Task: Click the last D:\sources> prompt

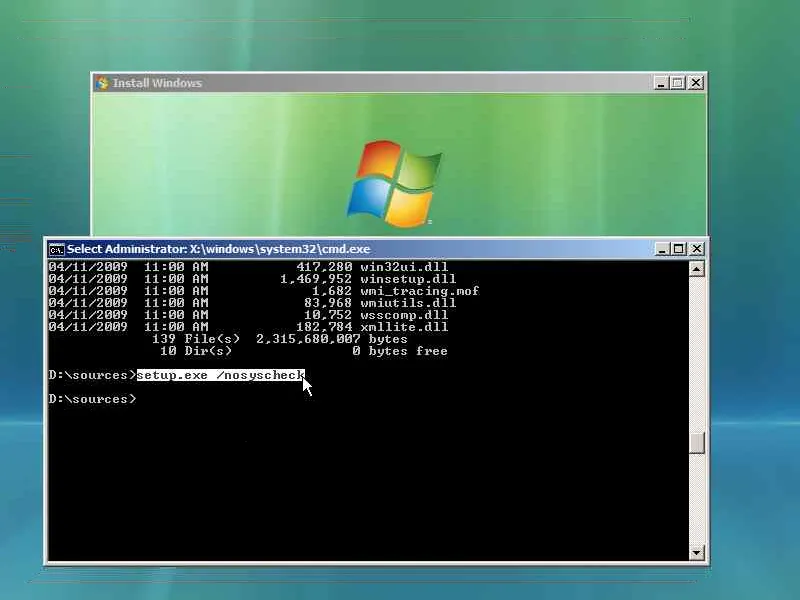Action: pos(92,399)
